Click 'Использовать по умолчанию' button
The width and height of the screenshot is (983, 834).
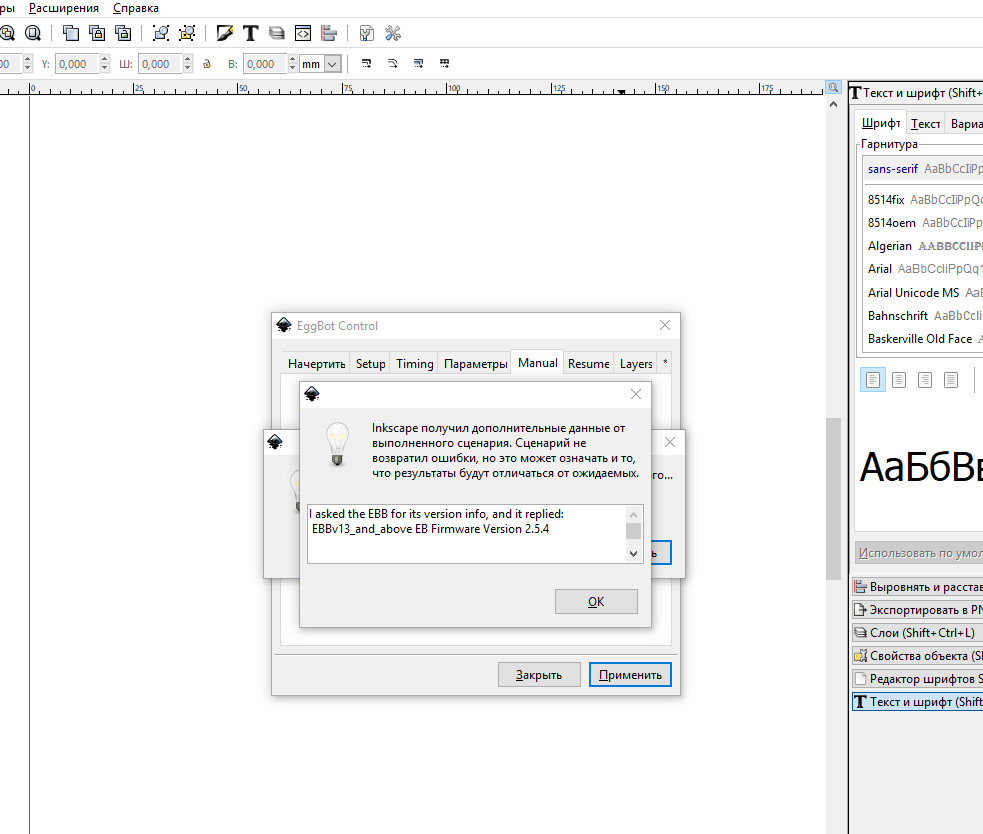coord(920,553)
